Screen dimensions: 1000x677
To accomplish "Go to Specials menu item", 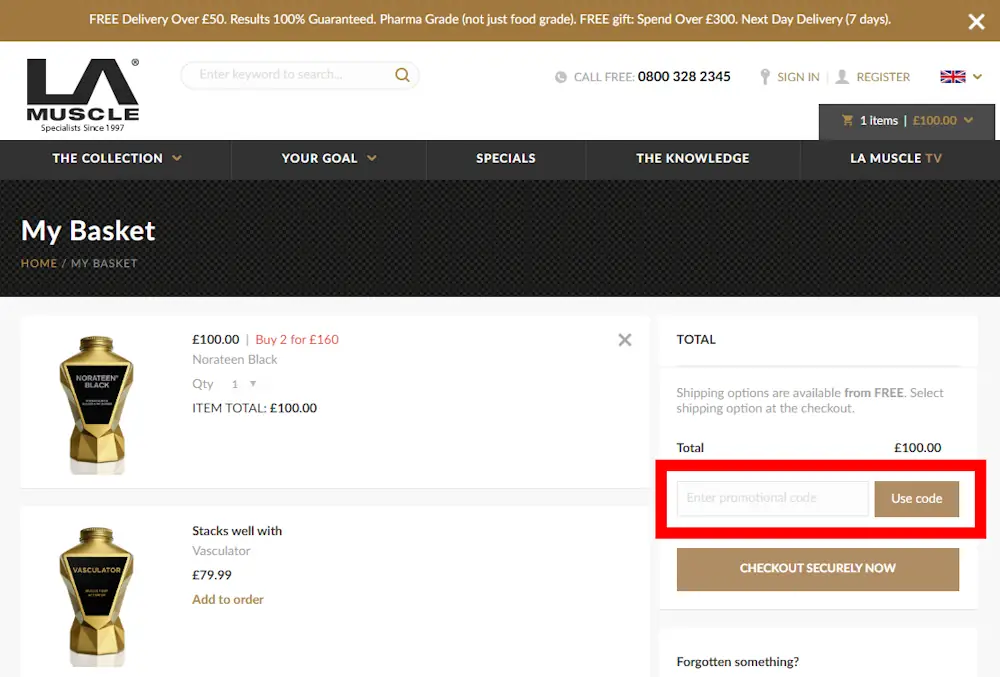I will [506, 158].
